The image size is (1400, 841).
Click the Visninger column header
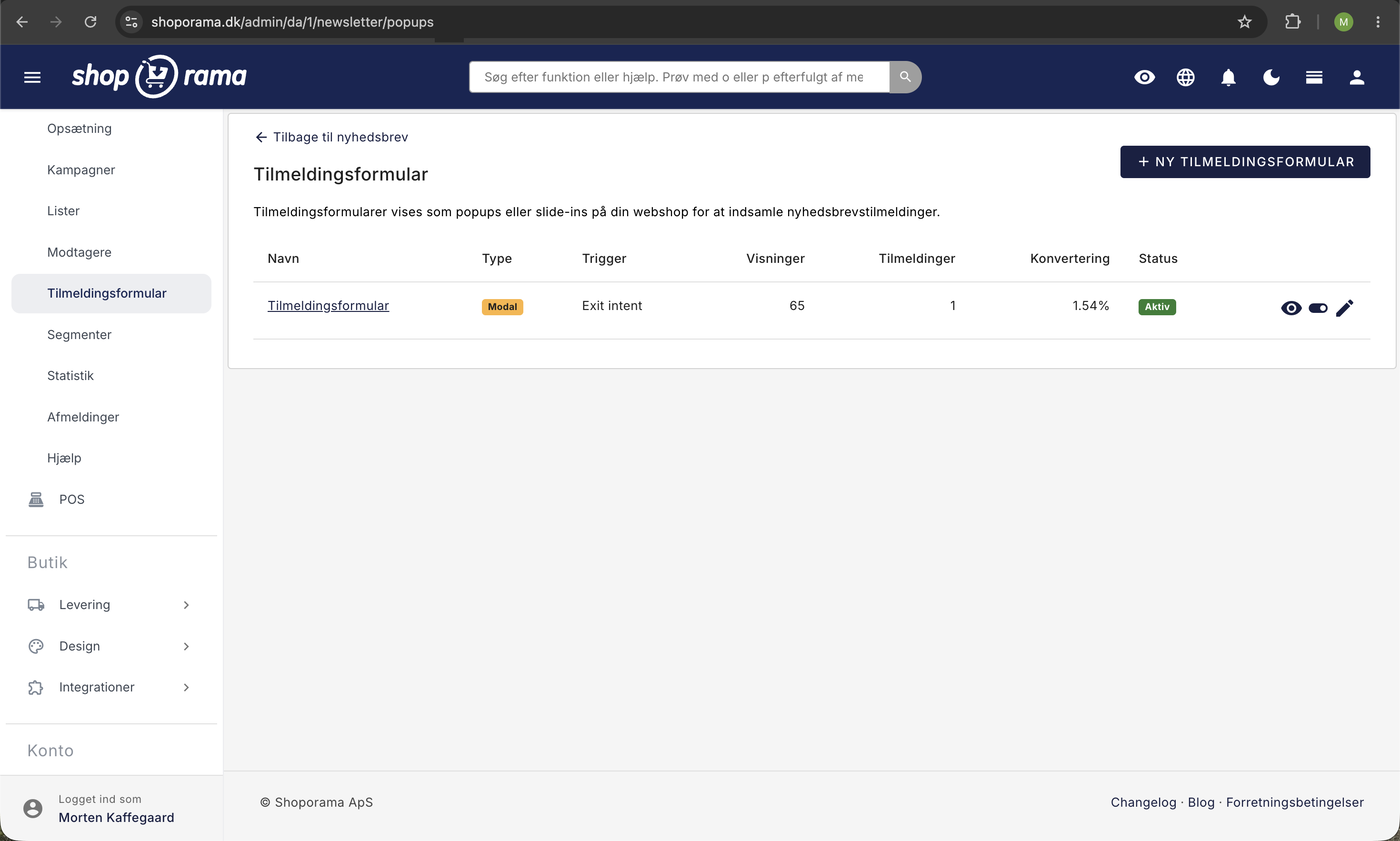pos(775,258)
